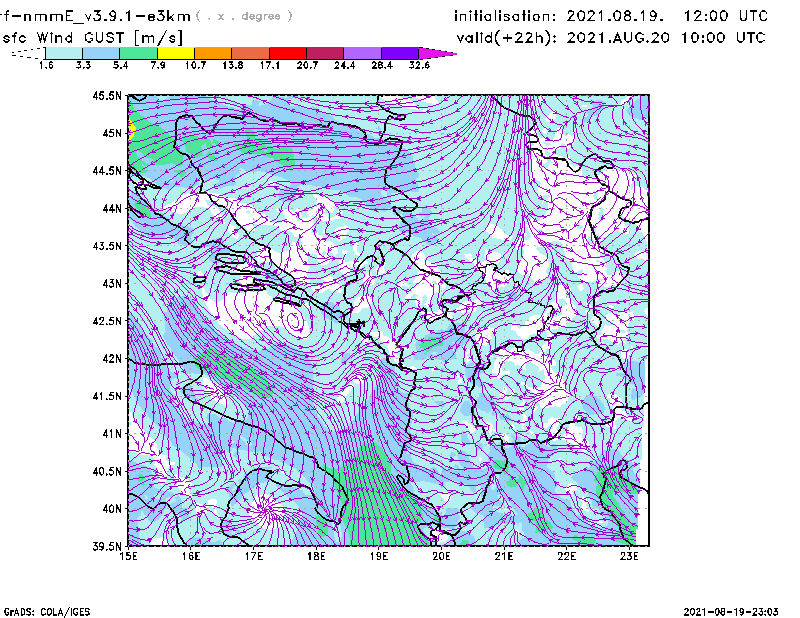Click the legend value 13.8
The width and height of the screenshot is (800, 618).
pyautogui.click(x=232, y=65)
